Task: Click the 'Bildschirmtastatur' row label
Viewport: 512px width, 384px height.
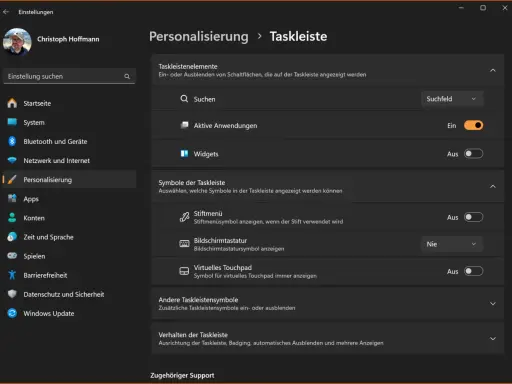Action: coord(220,241)
